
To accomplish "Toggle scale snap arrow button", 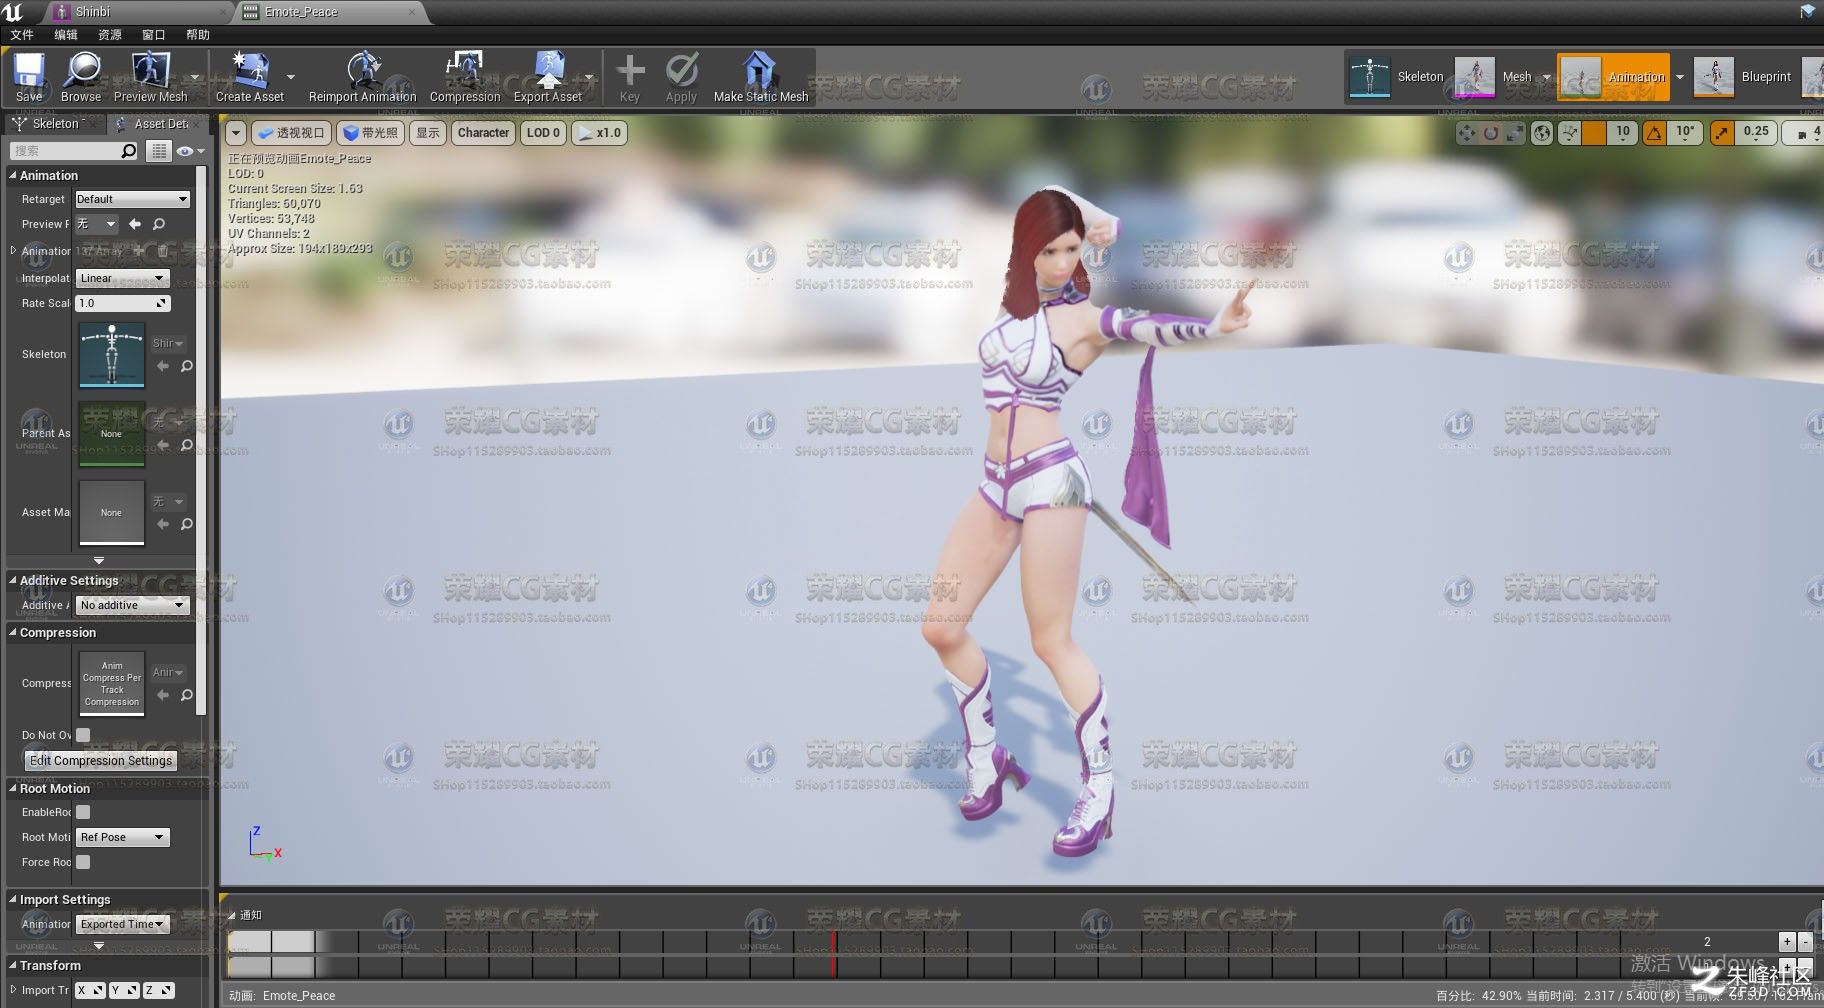I will pyautogui.click(x=1722, y=133).
